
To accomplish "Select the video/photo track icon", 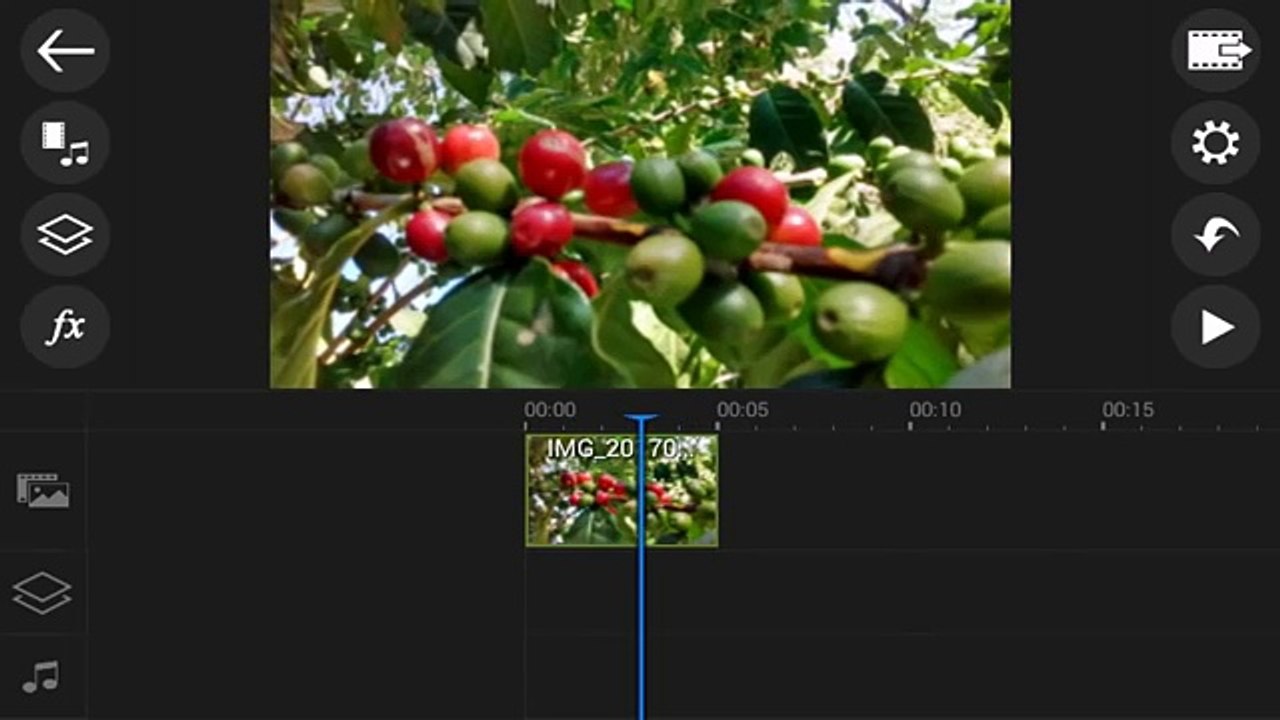I will [43, 490].
